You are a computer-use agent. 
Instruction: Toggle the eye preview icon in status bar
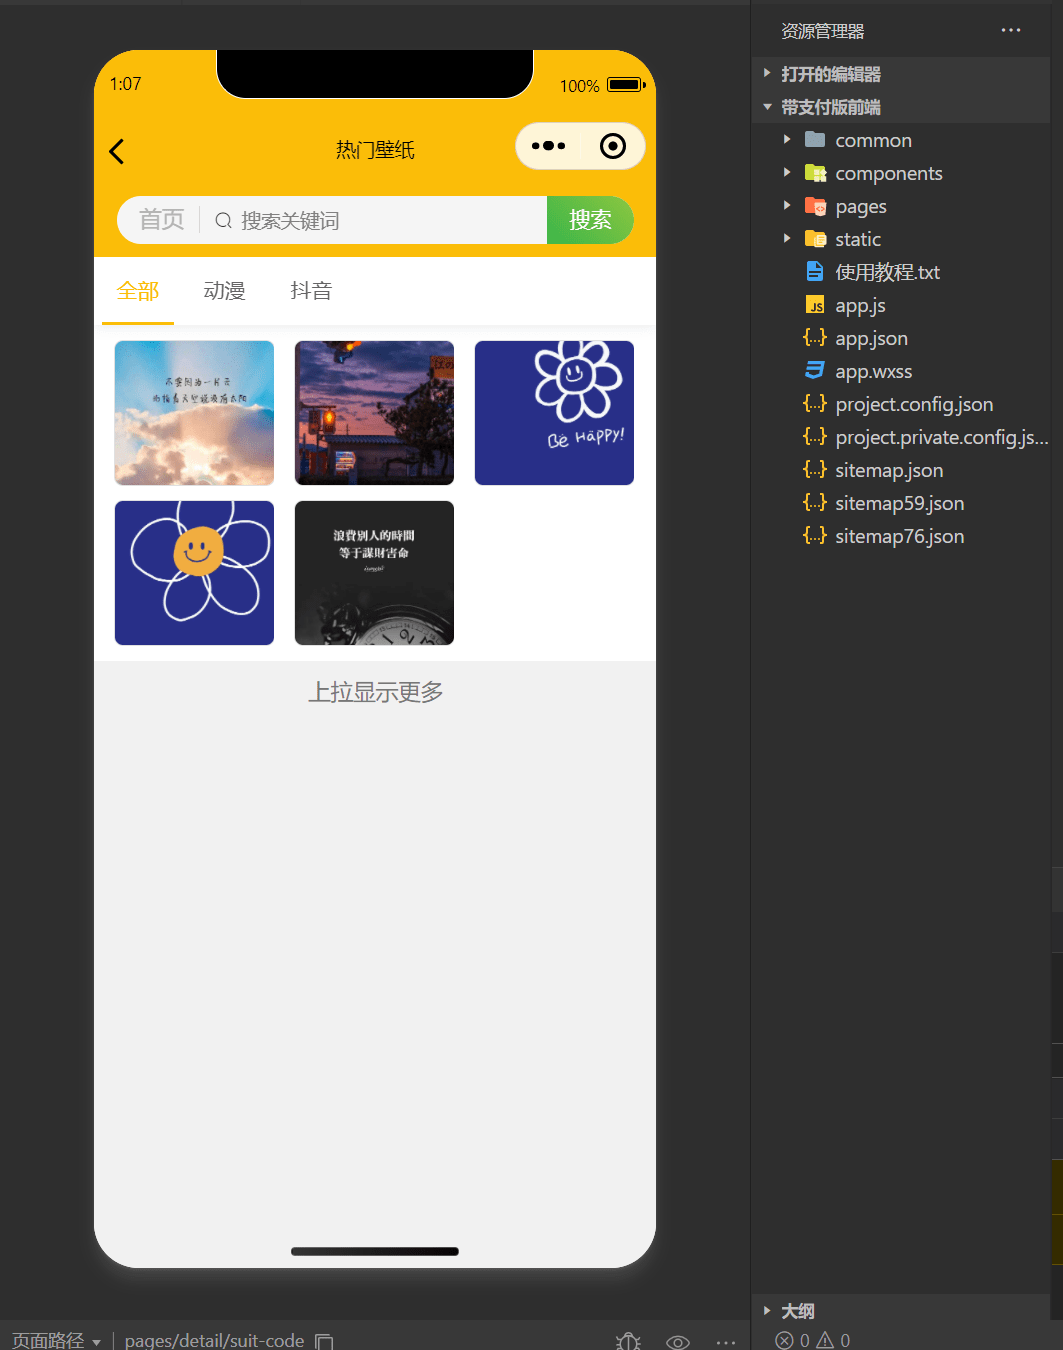(x=678, y=1342)
